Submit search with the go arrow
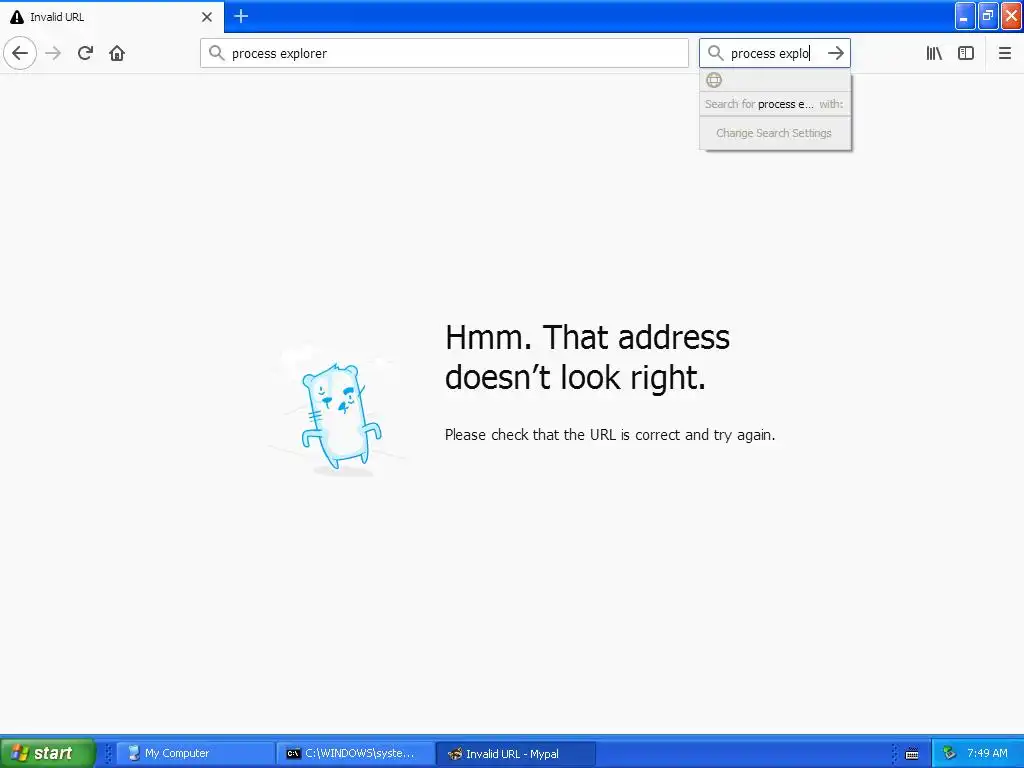The width and height of the screenshot is (1024, 768). [x=835, y=53]
